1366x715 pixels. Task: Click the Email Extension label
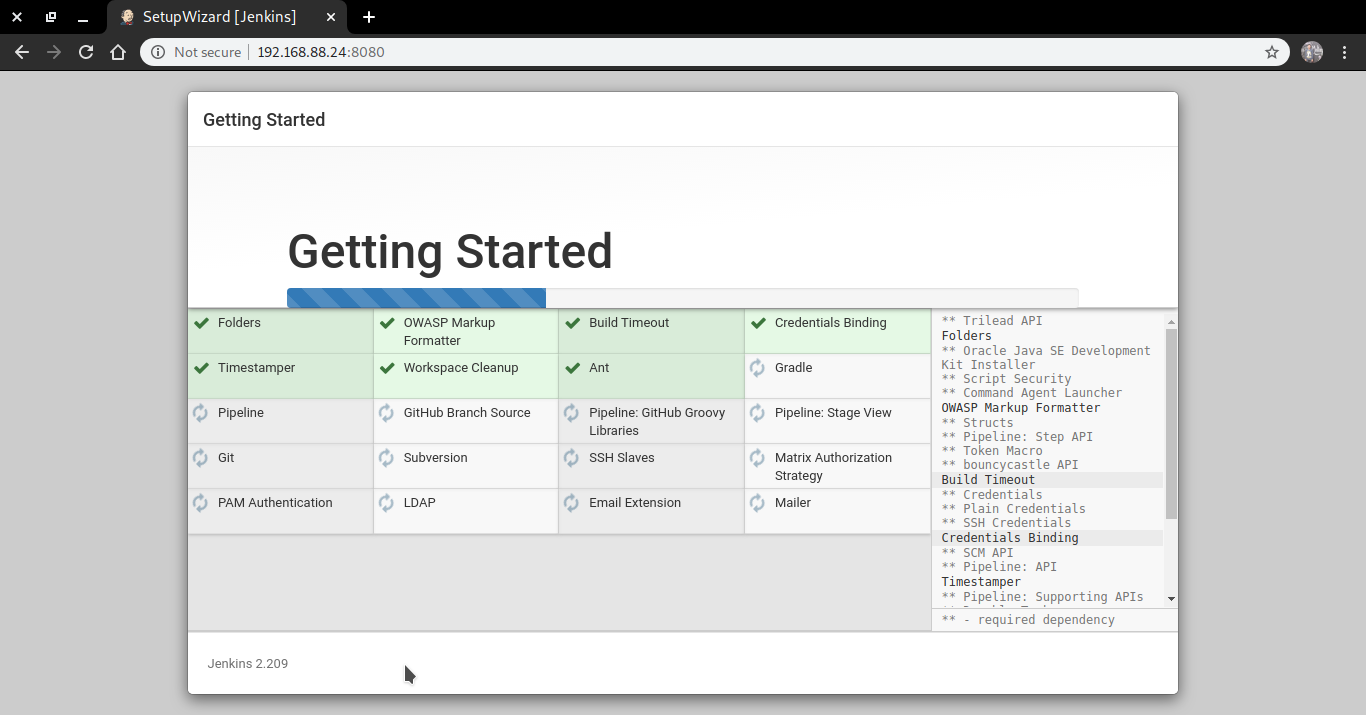pyautogui.click(x=635, y=503)
